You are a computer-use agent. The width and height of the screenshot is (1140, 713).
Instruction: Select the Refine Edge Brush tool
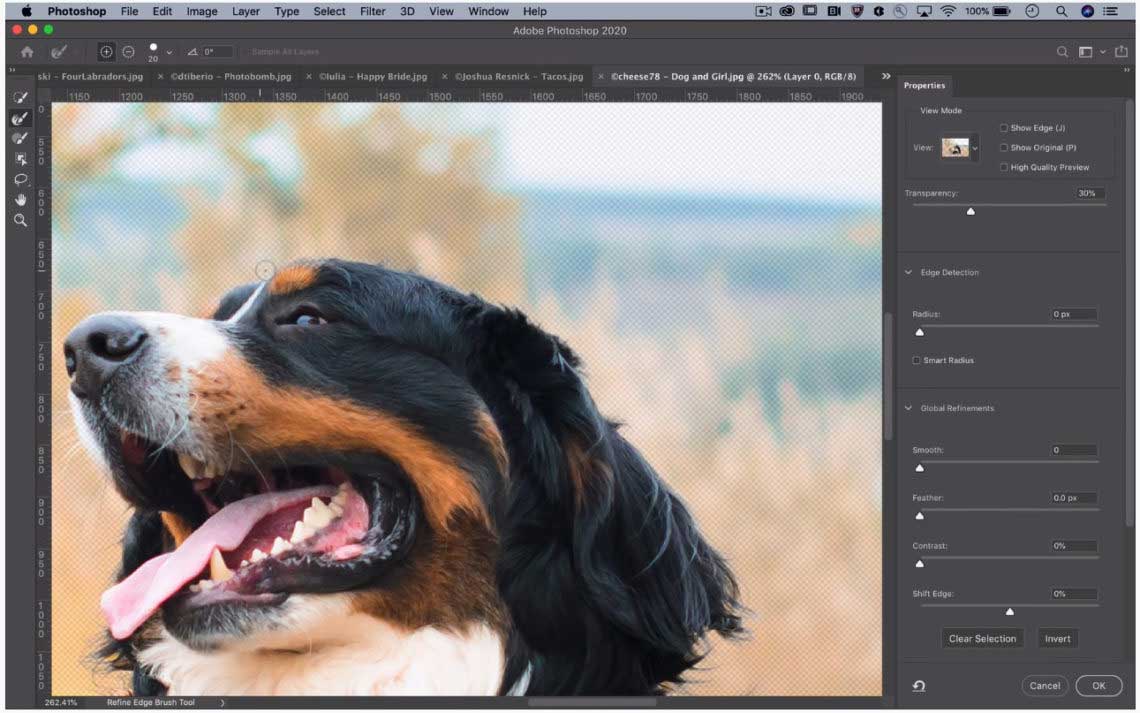click(x=20, y=118)
